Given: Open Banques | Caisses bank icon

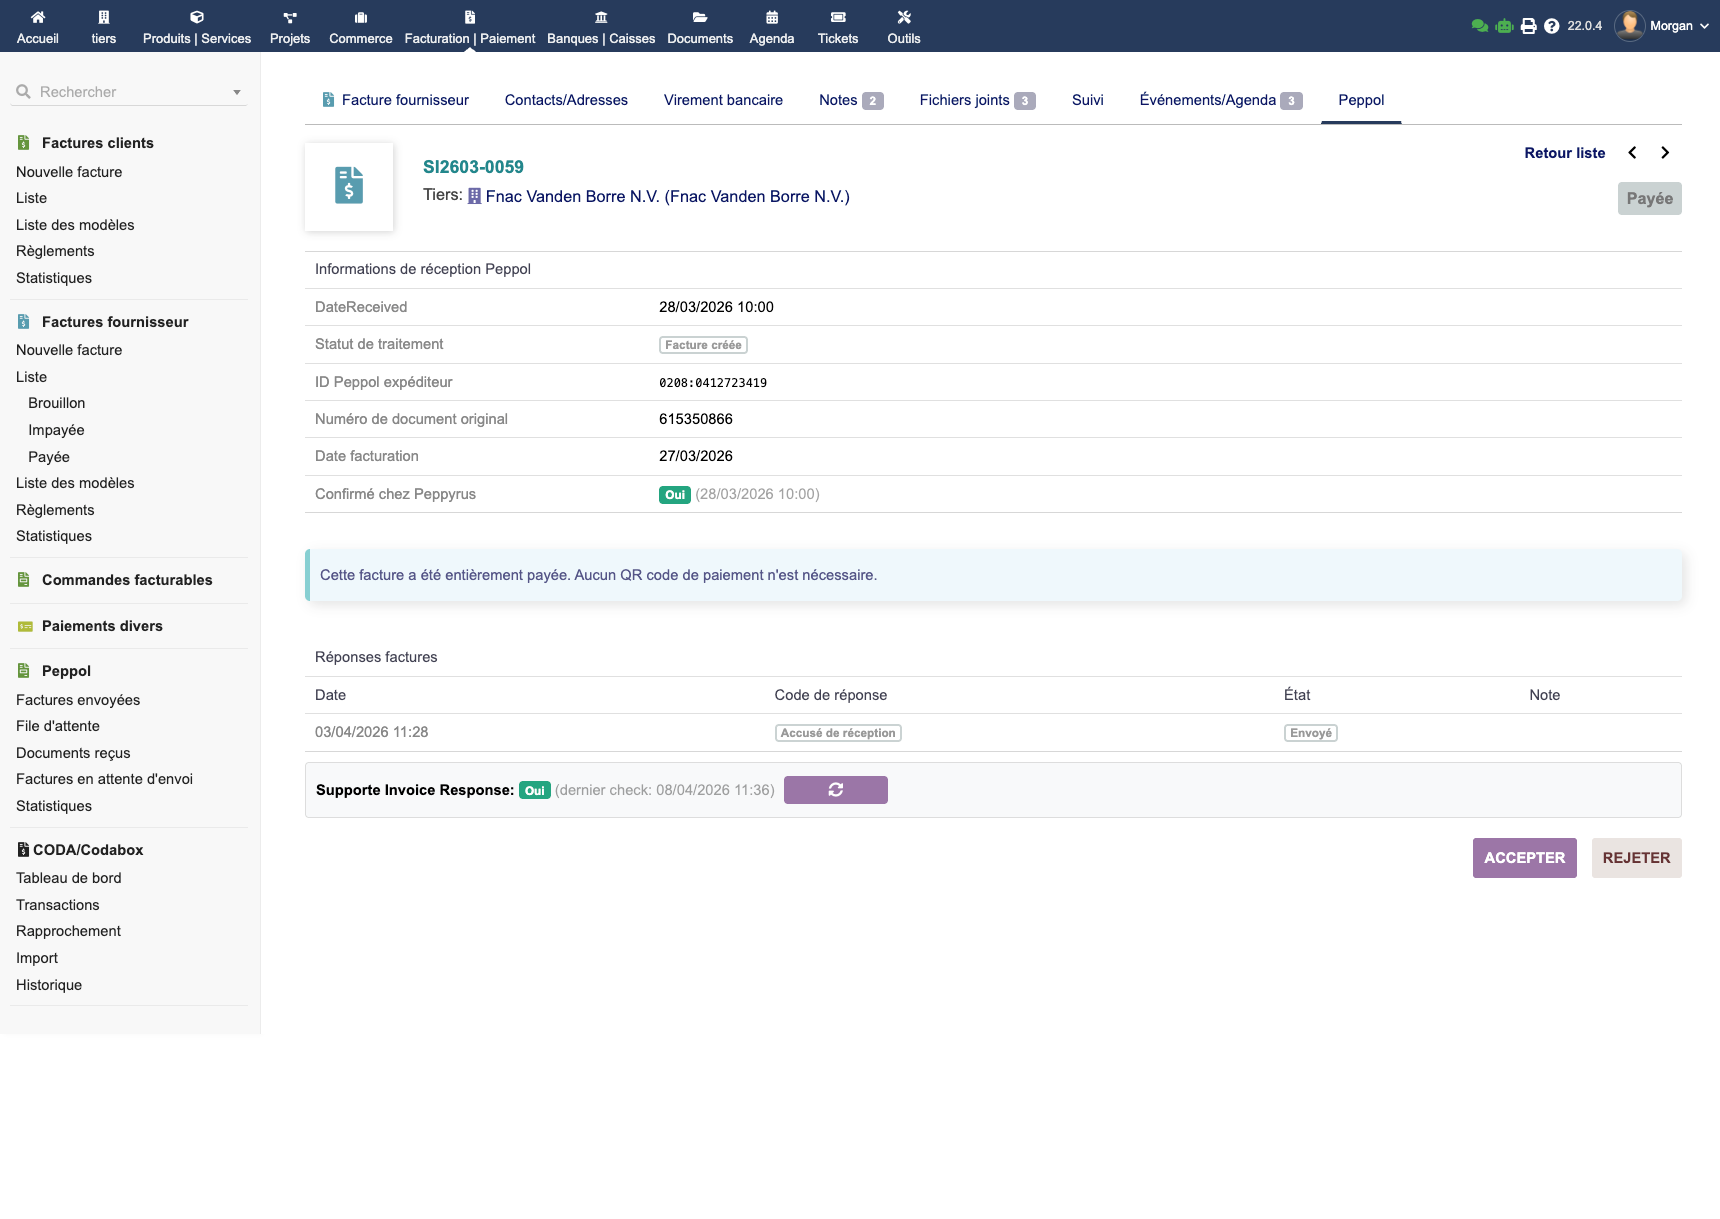Looking at the screenshot, I should coord(601,17).
